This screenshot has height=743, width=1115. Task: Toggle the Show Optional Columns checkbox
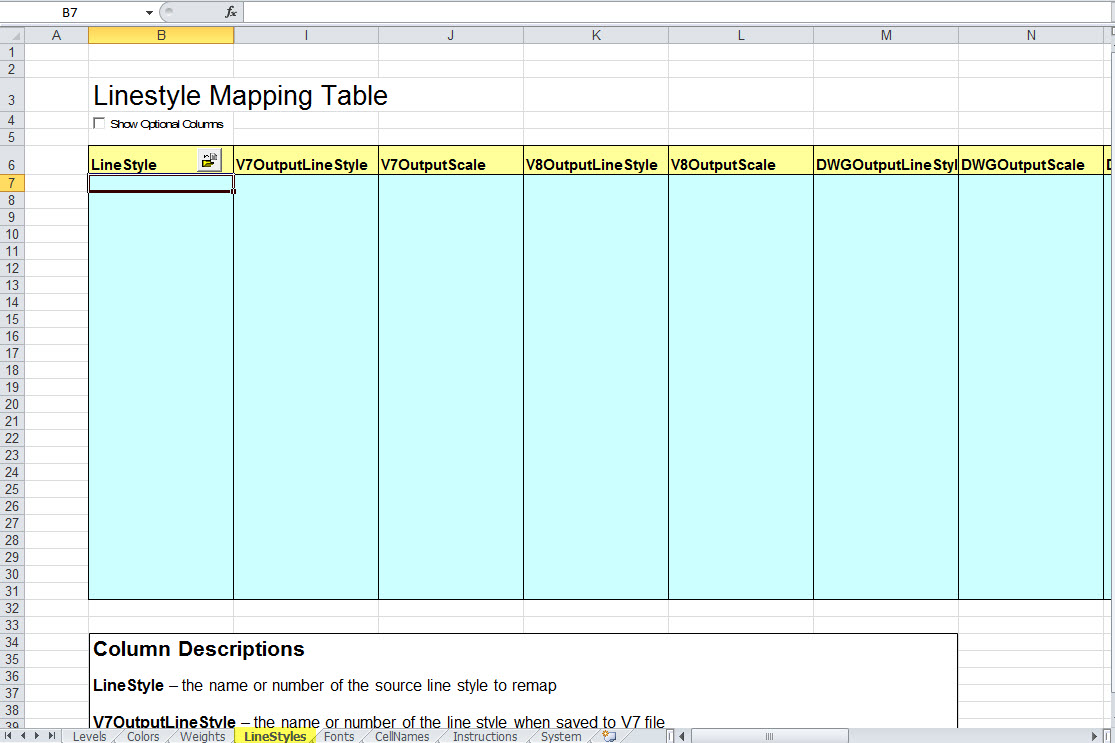99,123
